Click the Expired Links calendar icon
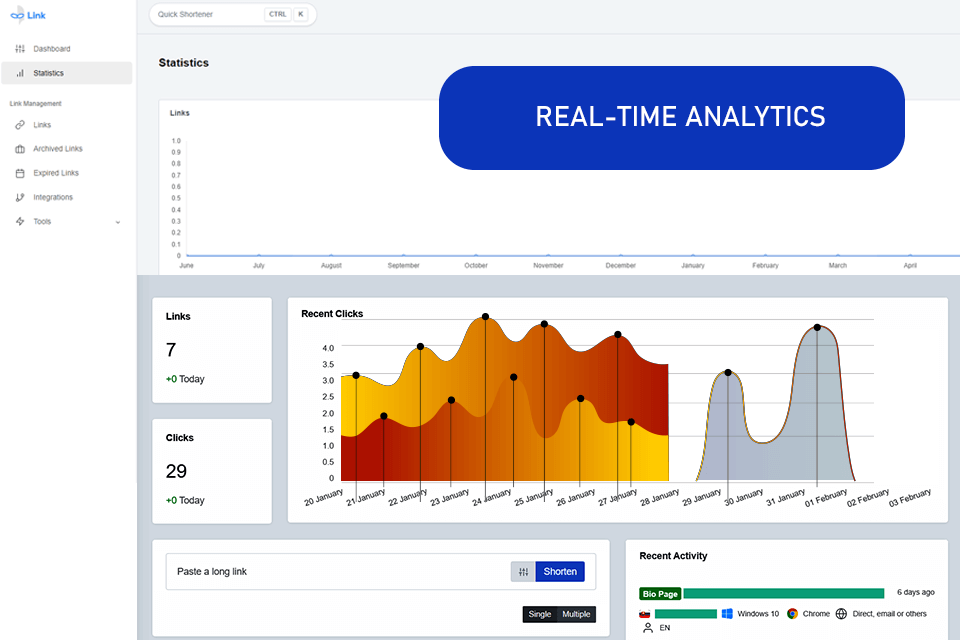 click(x=20, y=173)
